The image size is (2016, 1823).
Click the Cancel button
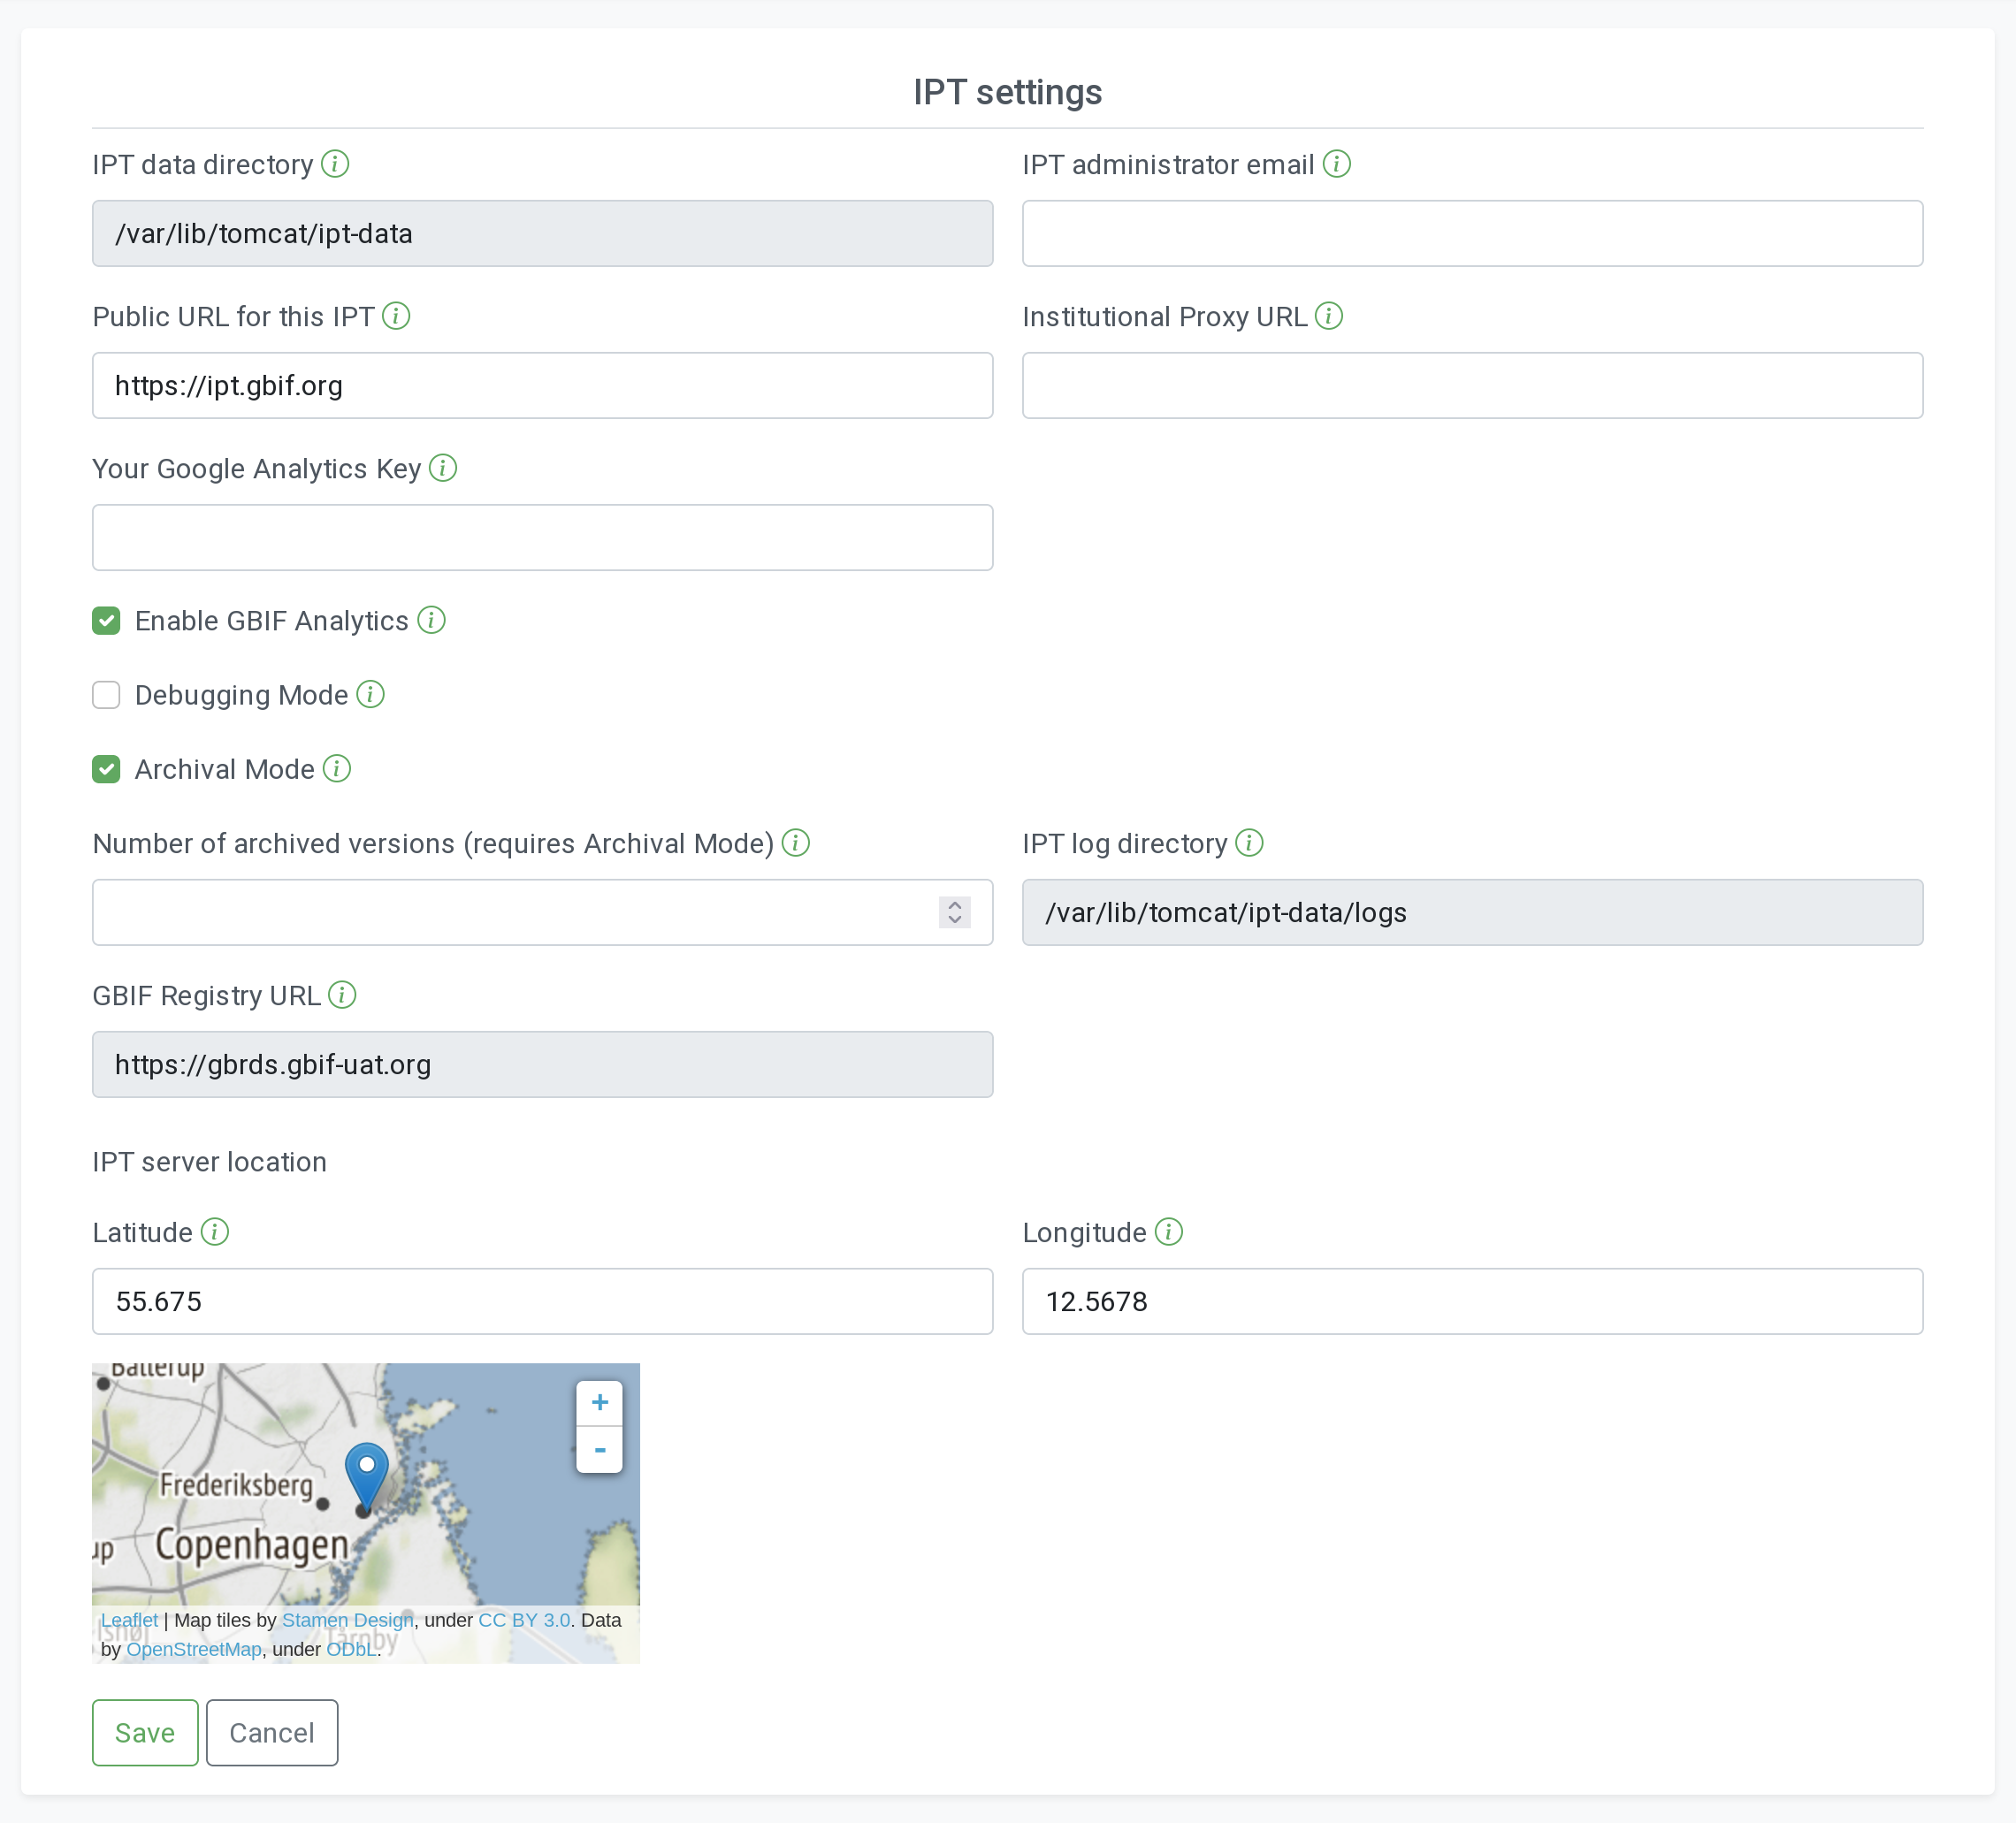coord(272,1732)
